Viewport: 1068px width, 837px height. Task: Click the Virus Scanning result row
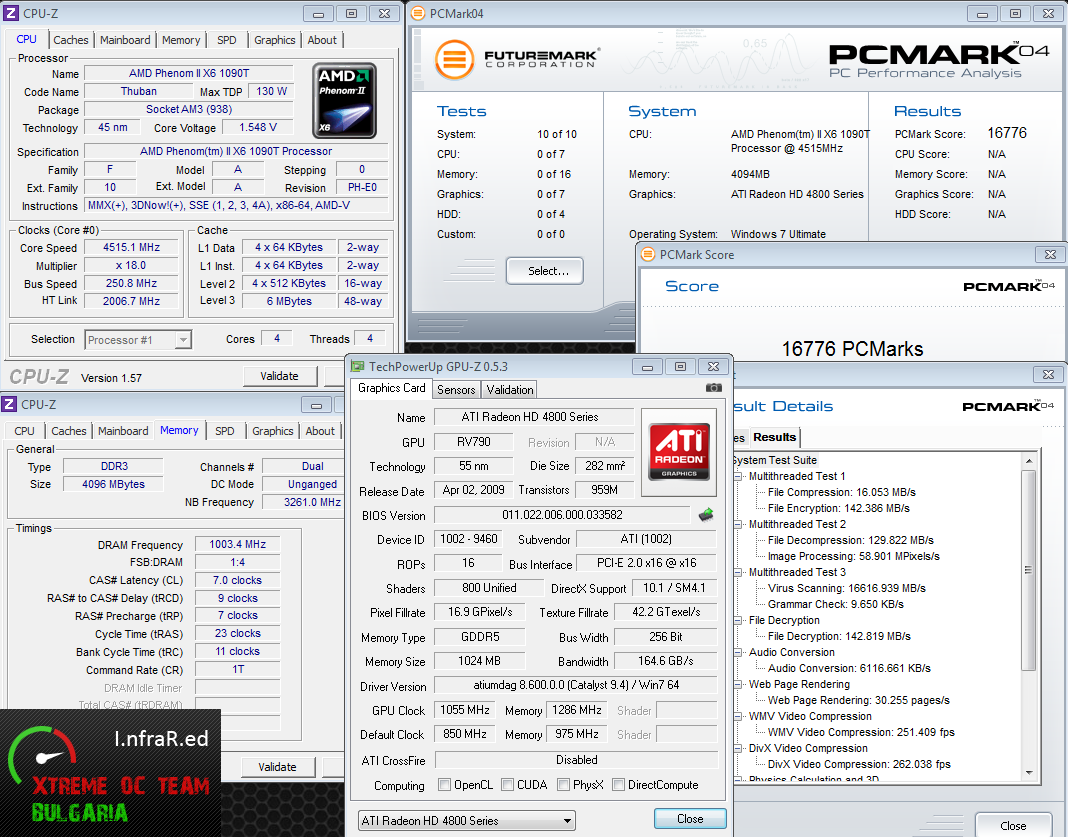coord(847,588)
